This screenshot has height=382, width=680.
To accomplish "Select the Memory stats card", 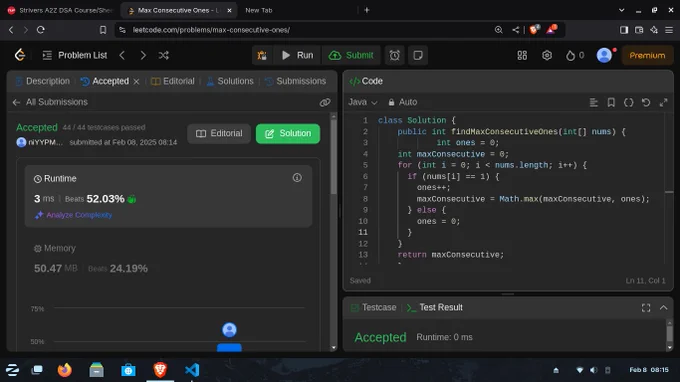I will tap(168, 259).
